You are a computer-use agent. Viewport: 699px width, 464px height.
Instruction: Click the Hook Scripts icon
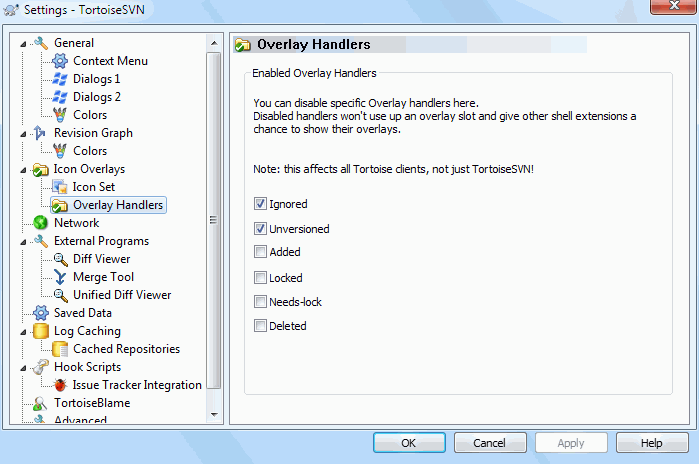41,367
